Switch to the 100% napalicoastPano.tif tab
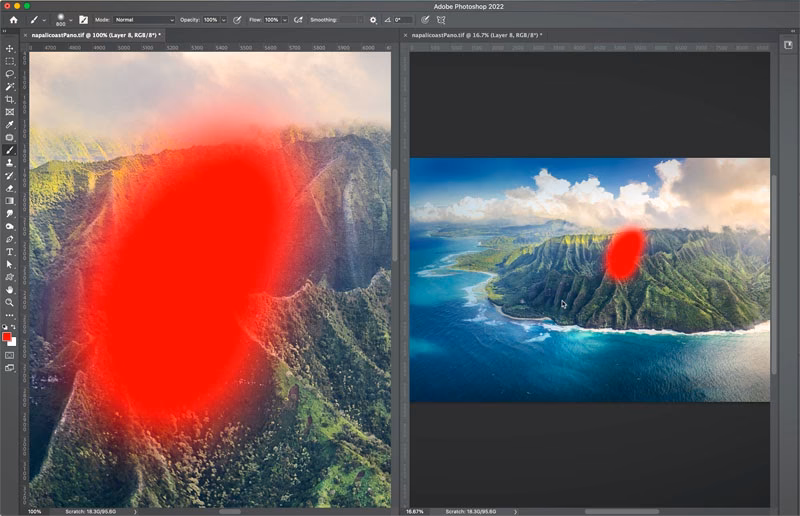This screenshot has height=516, width=800. tap(96, 35)
